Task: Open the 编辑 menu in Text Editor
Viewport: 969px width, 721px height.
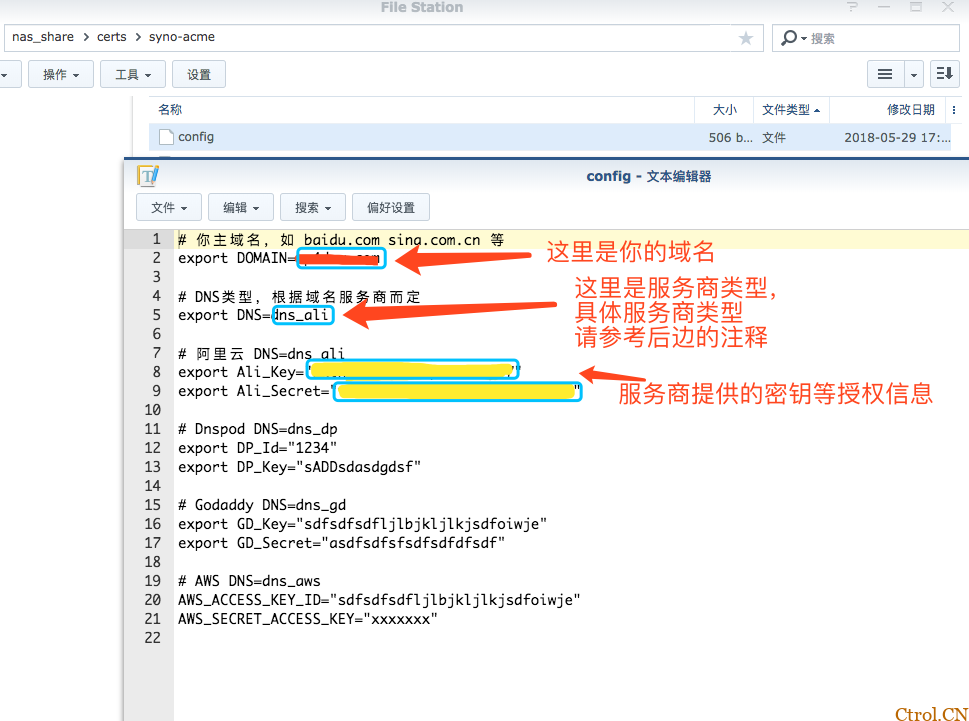Action: [x=240, y=207]
